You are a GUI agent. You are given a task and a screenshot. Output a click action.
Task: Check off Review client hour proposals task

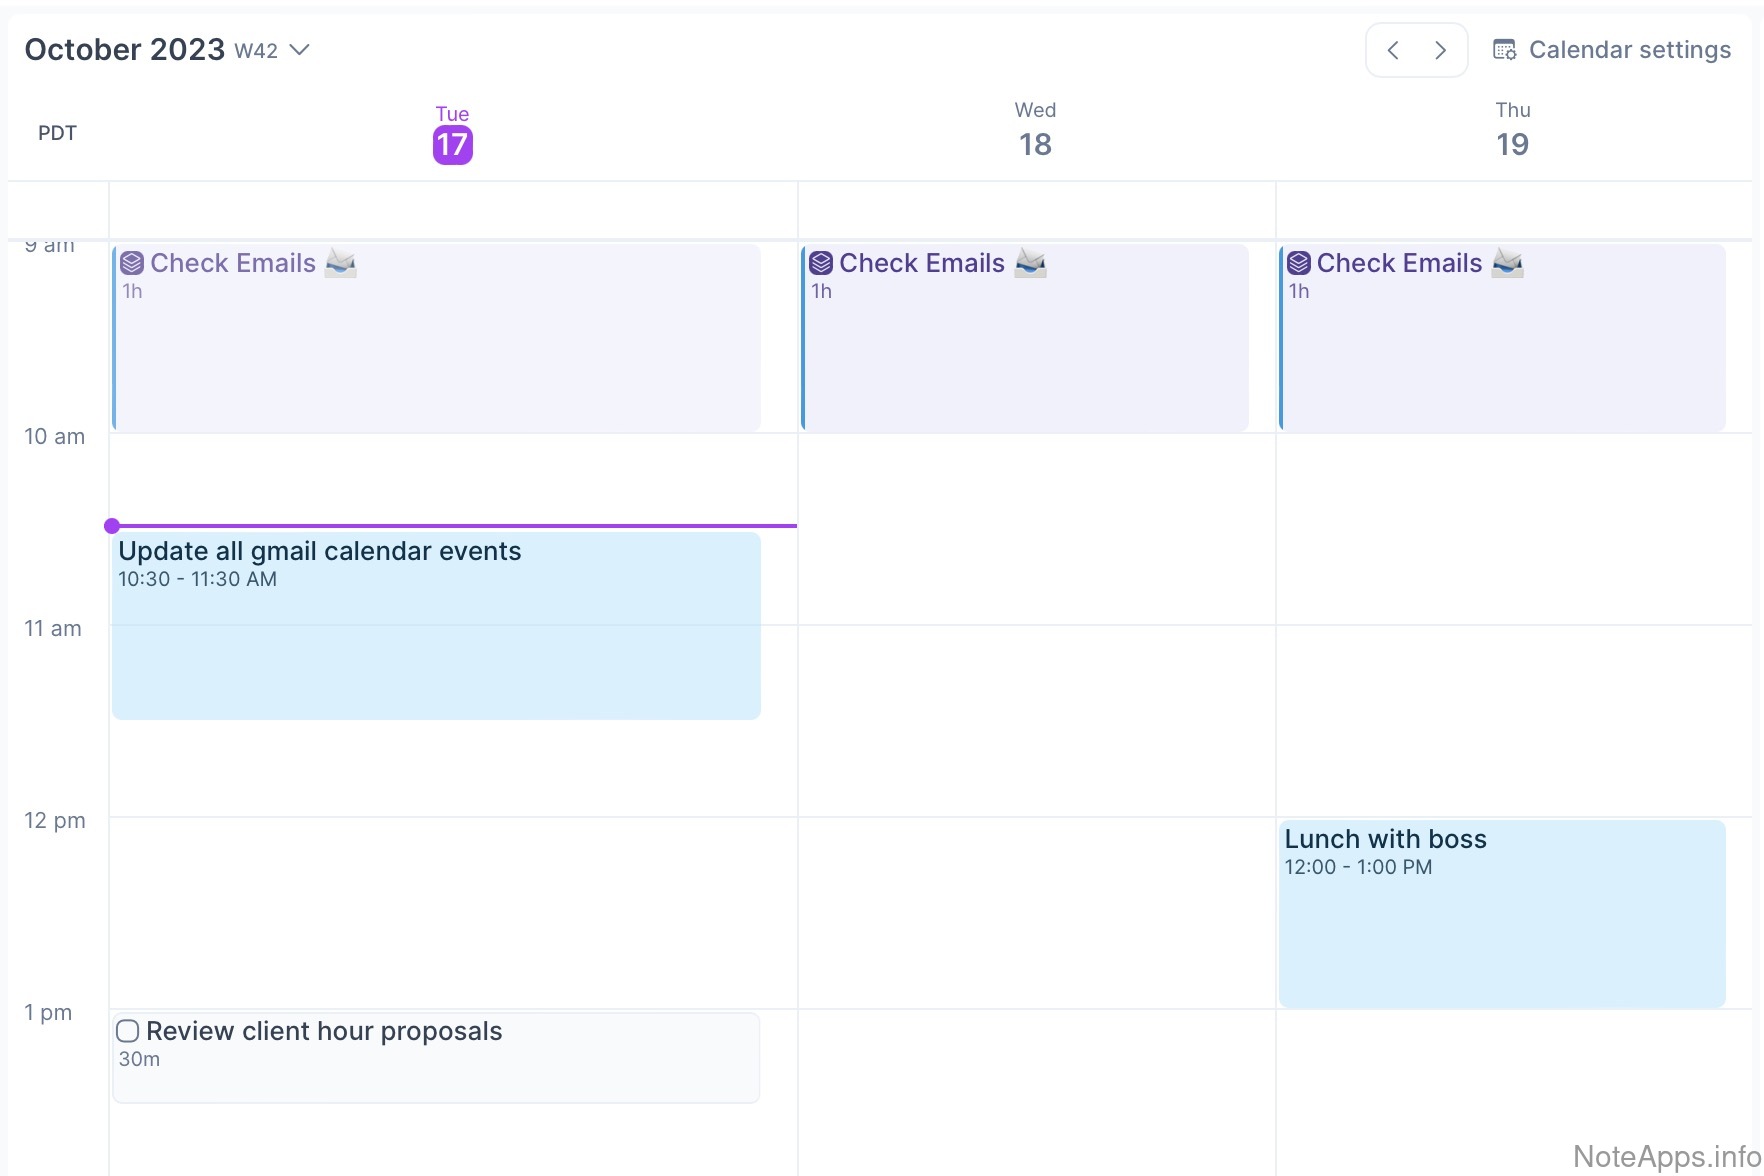[128, 1031]
